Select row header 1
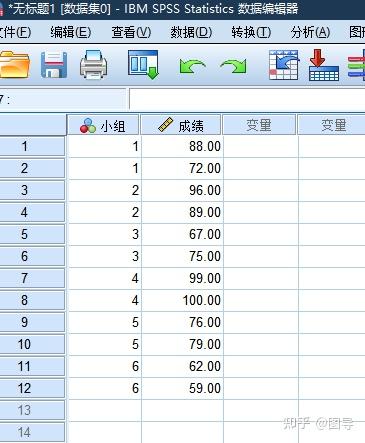 (32, 146)
